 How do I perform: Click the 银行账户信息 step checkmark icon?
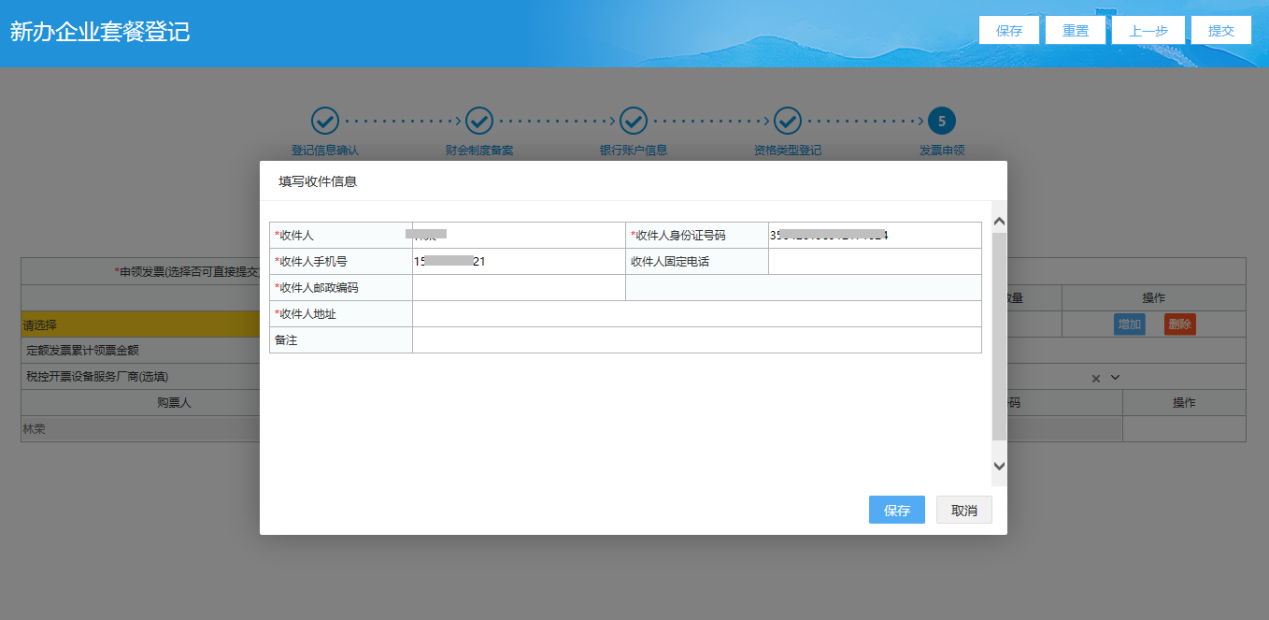point(633,121)
